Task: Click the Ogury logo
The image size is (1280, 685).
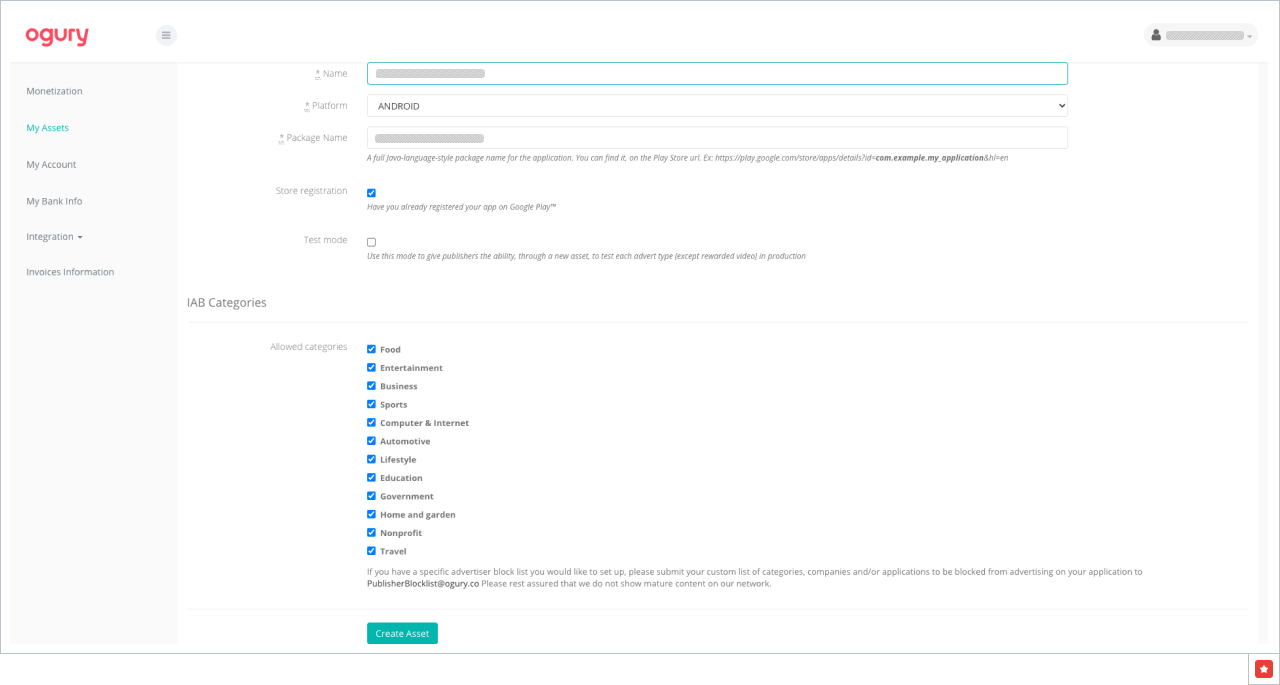Action: (57, 36)
